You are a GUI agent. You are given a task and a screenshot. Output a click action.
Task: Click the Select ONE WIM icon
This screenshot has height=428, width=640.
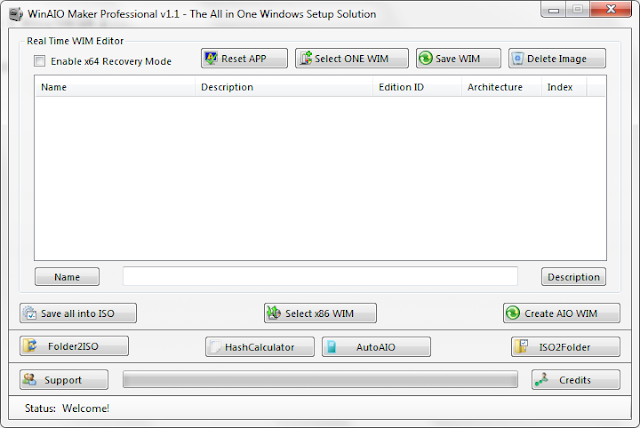[x=306, y=58]
